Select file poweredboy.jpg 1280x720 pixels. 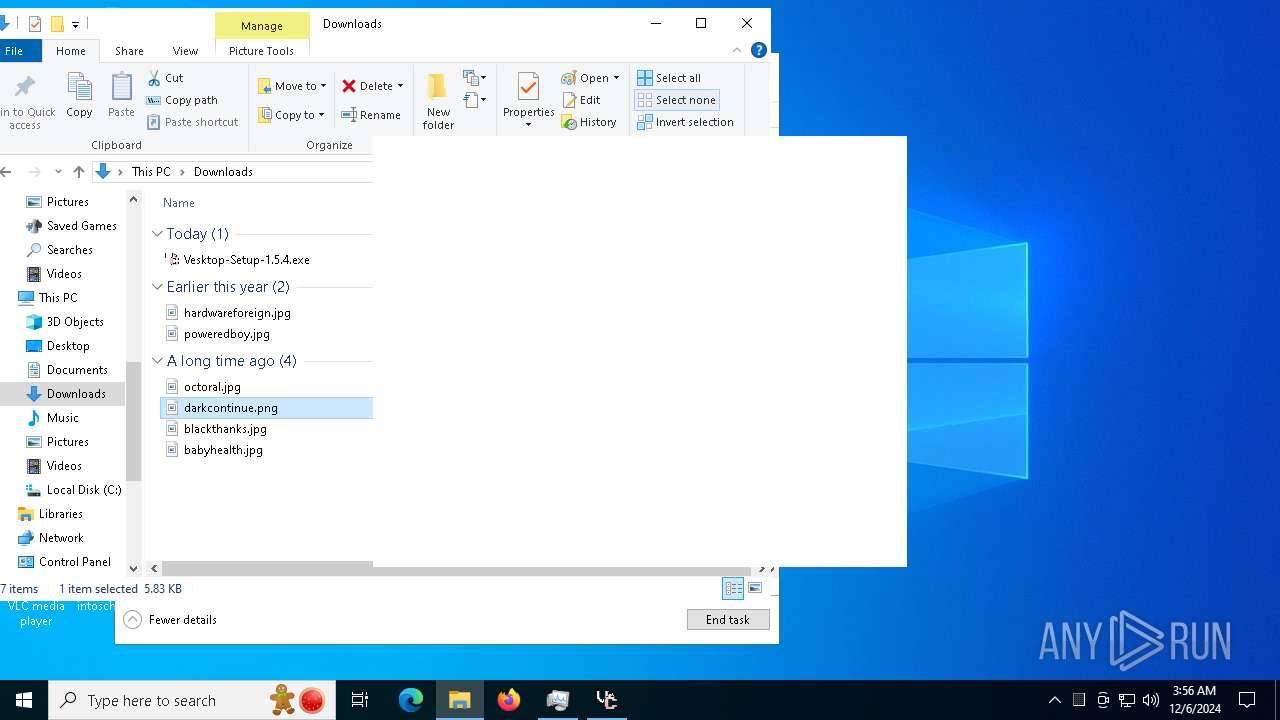pos(226,334)
